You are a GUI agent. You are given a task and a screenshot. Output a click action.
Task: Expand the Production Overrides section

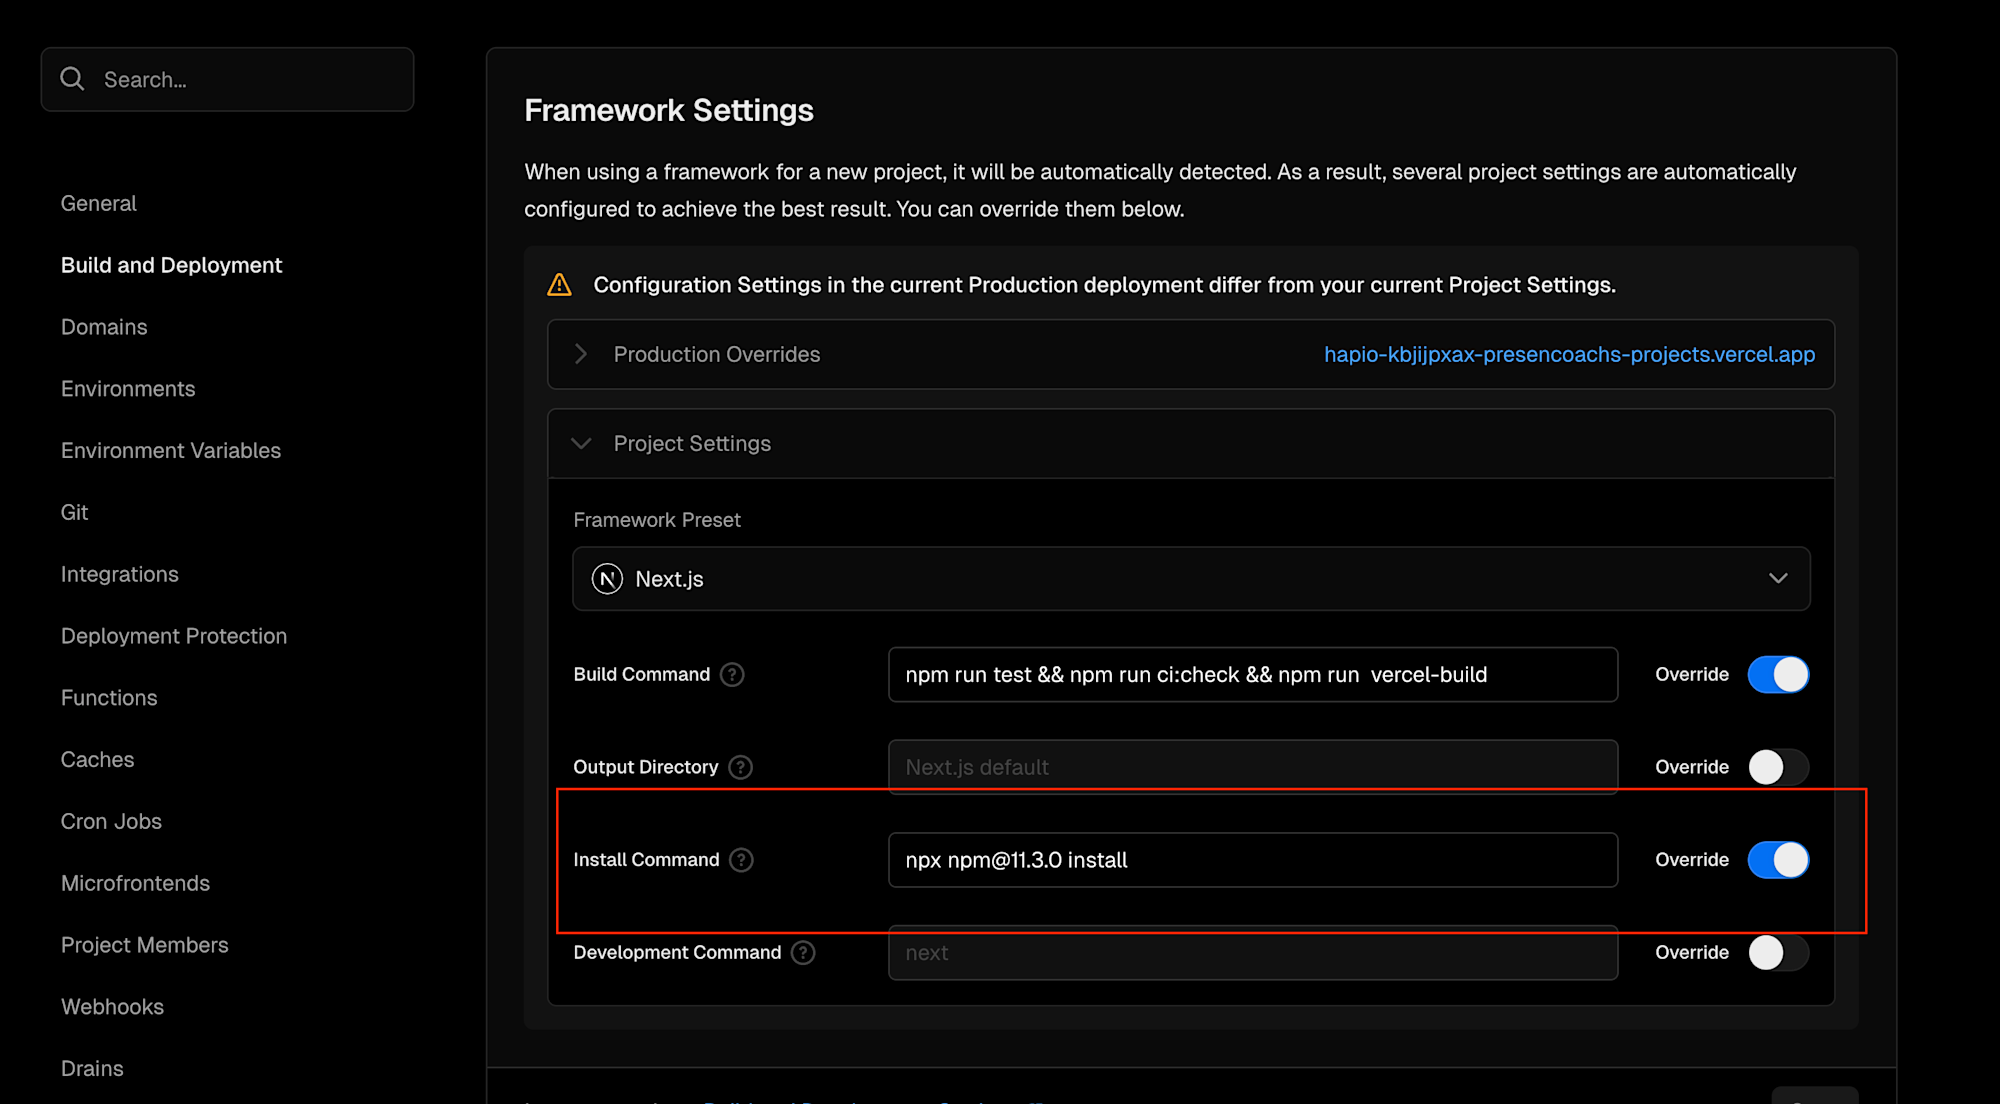tap(581, 354)
